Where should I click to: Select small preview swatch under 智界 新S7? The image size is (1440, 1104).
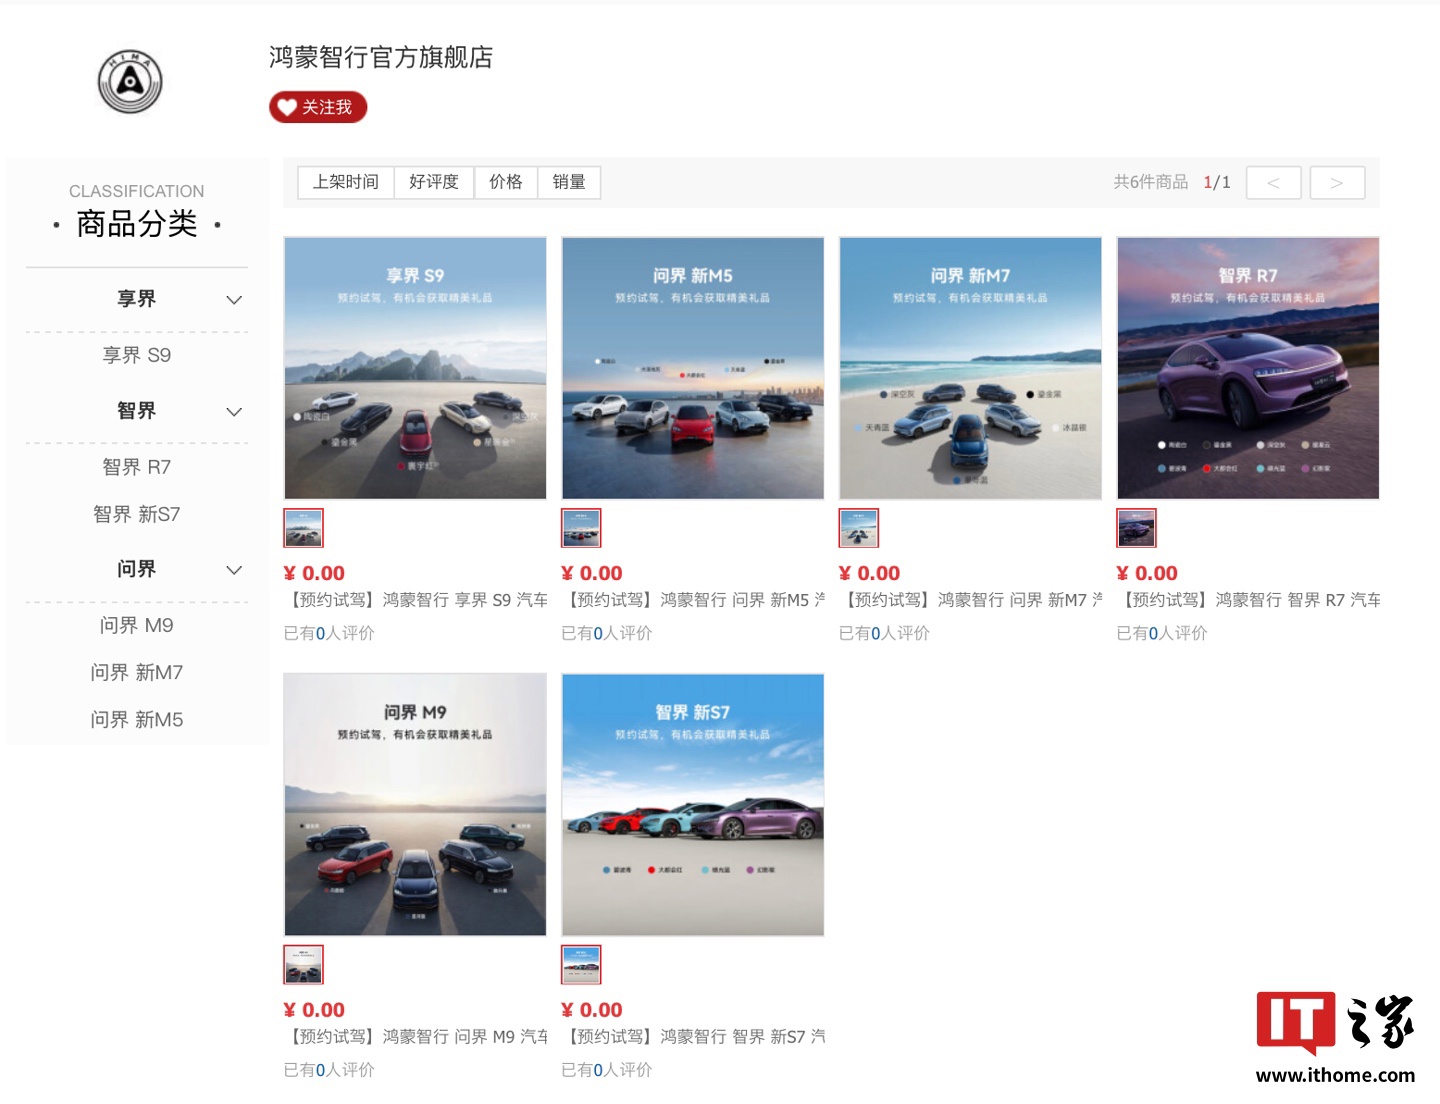coord(582,965)
